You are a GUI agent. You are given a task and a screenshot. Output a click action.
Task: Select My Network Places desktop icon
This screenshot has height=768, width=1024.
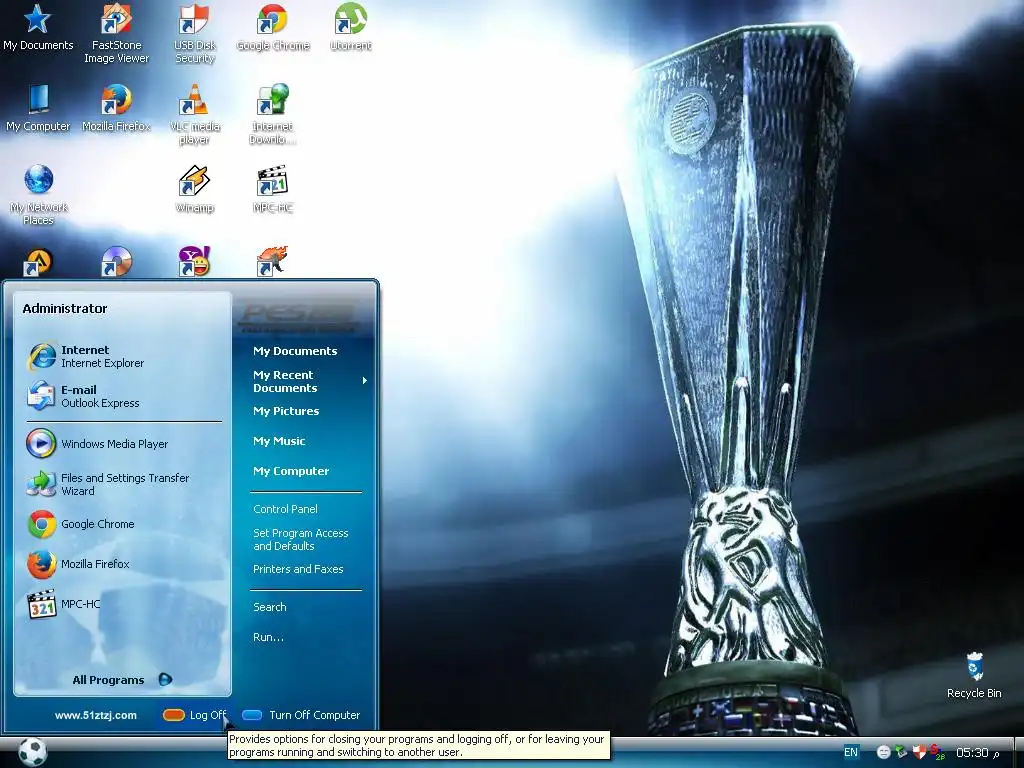(x=39, y=195)
